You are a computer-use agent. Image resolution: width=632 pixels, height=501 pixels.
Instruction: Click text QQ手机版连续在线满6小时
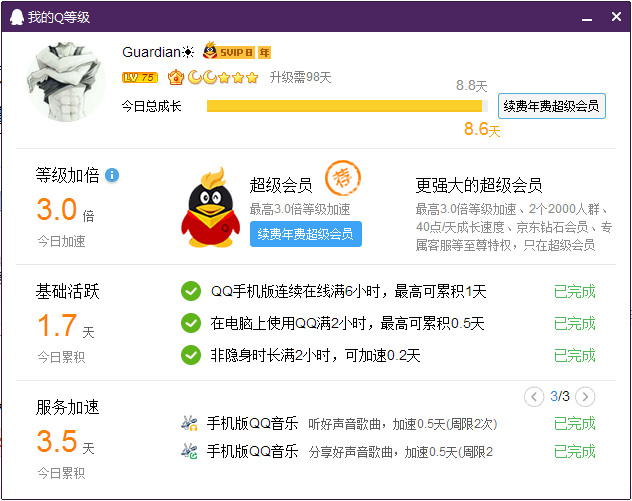(x=295, y=291)
